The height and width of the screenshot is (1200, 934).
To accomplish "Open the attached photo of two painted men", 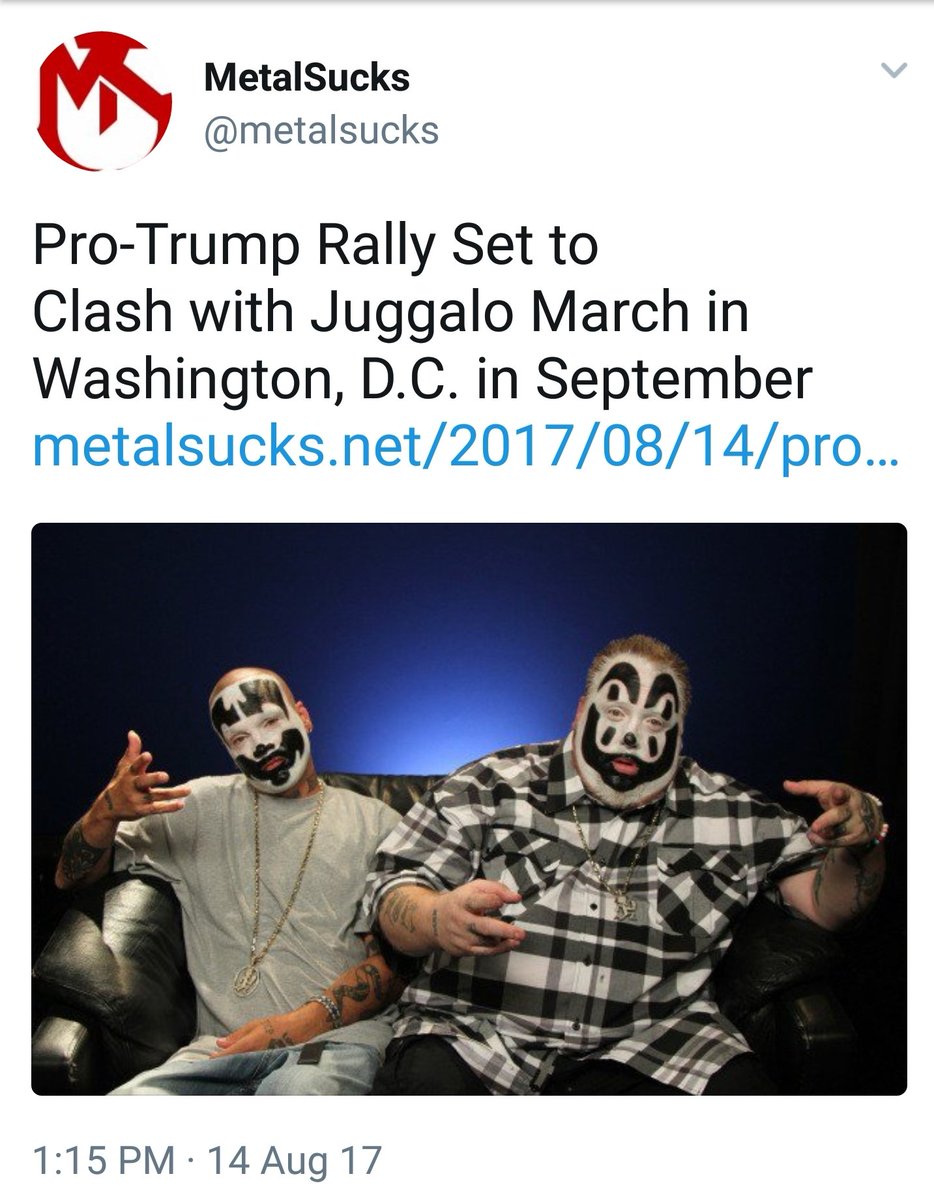I will [x=469, y=808].
